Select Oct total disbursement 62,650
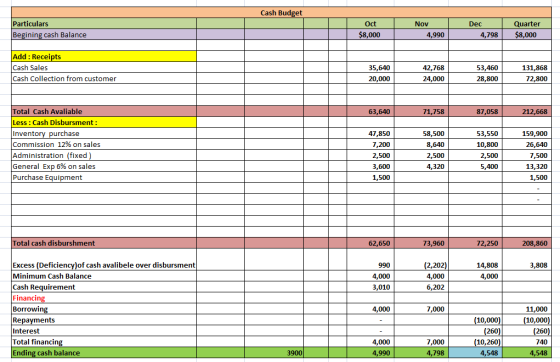The width and height of the screenshot is (560, 362). pos(370,243)
